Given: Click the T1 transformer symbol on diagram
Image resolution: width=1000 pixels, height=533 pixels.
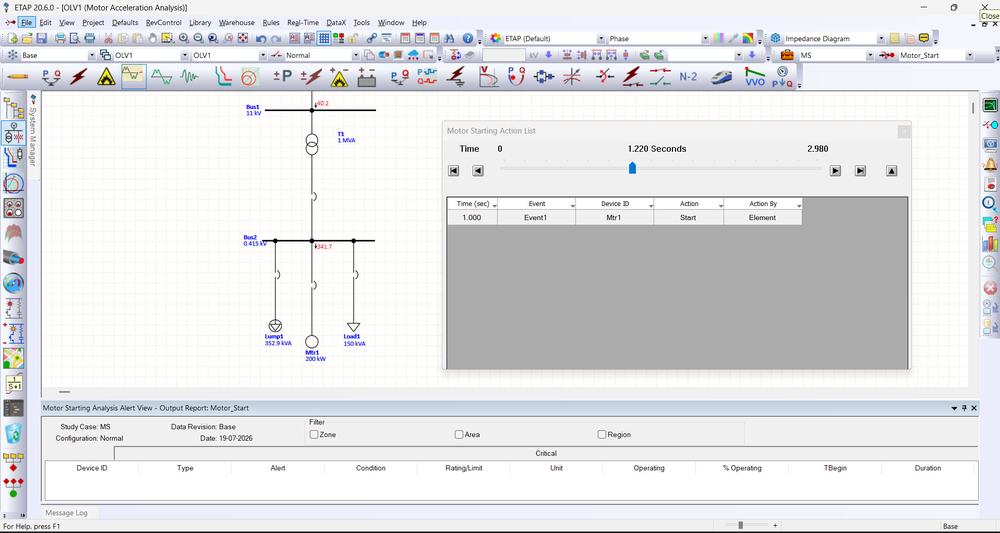Looking at the screenshot, I should point(311,144).
